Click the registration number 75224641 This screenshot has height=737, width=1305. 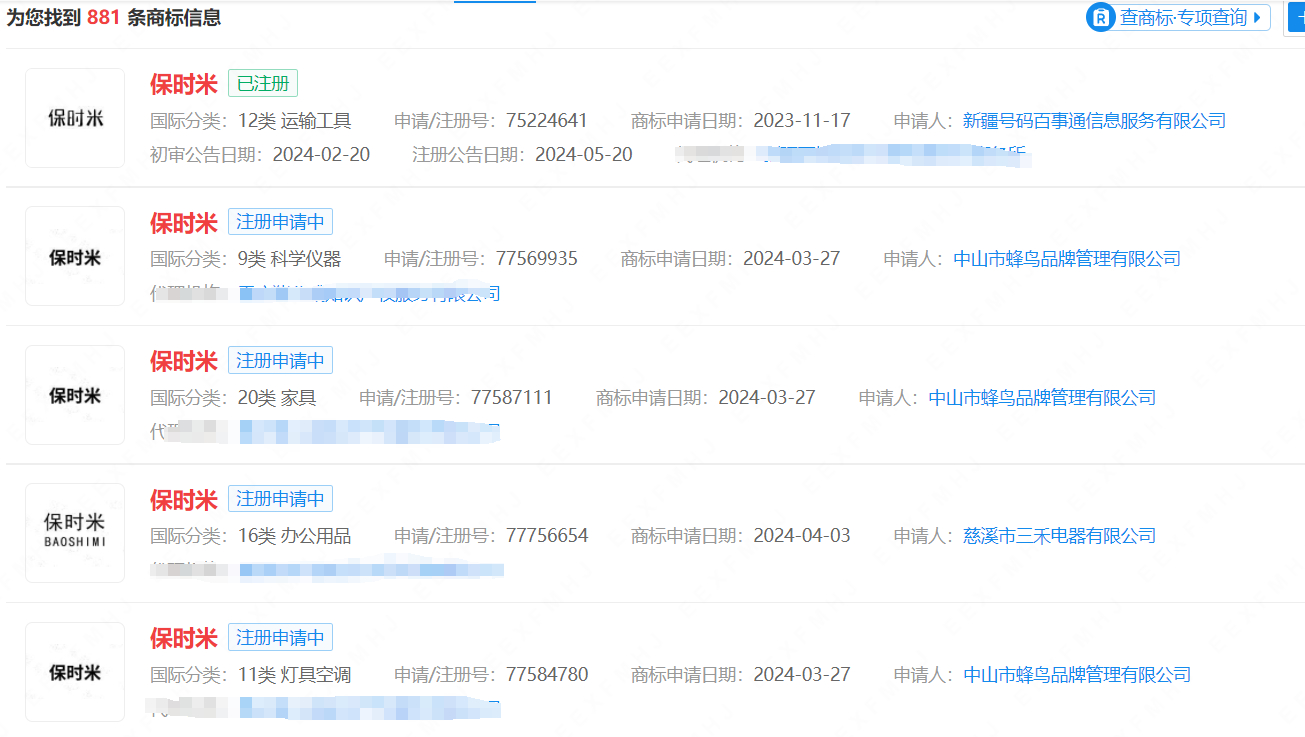547,121
